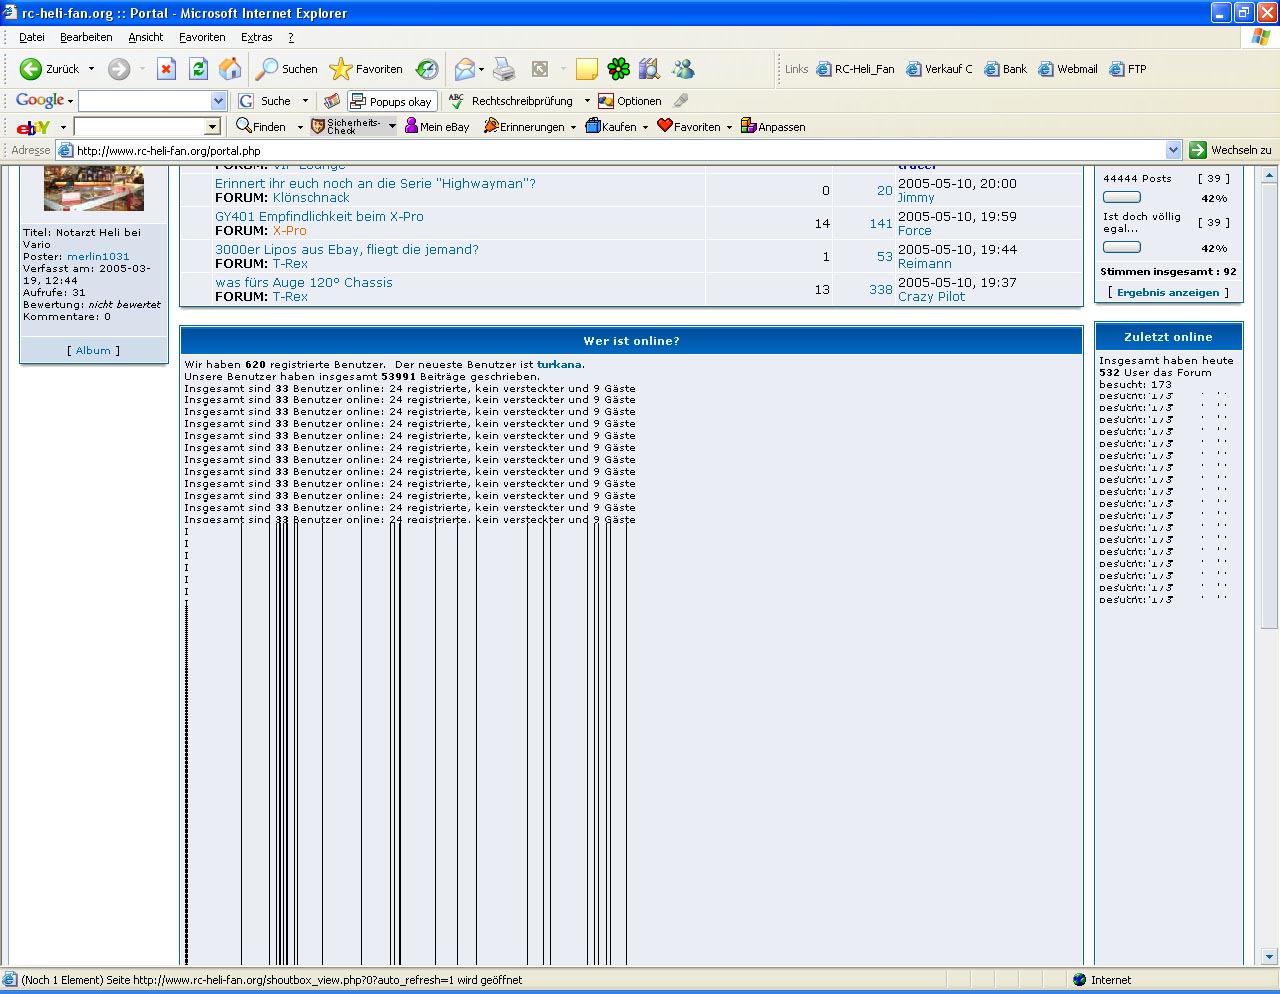Expand the eBay search field dropdown

coord(212,127)
